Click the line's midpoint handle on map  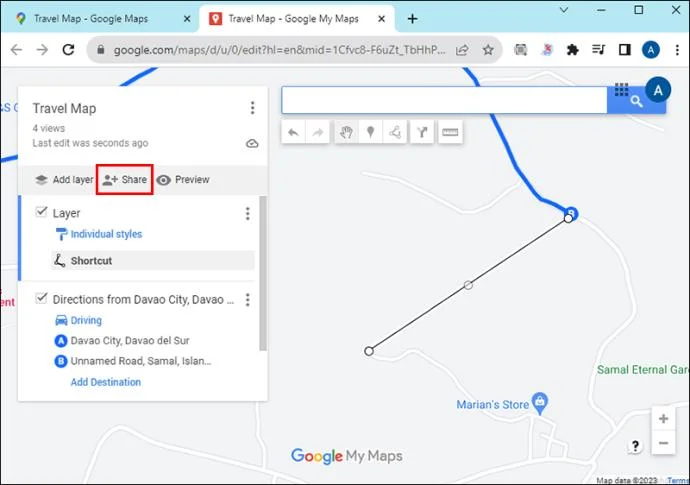468,285
